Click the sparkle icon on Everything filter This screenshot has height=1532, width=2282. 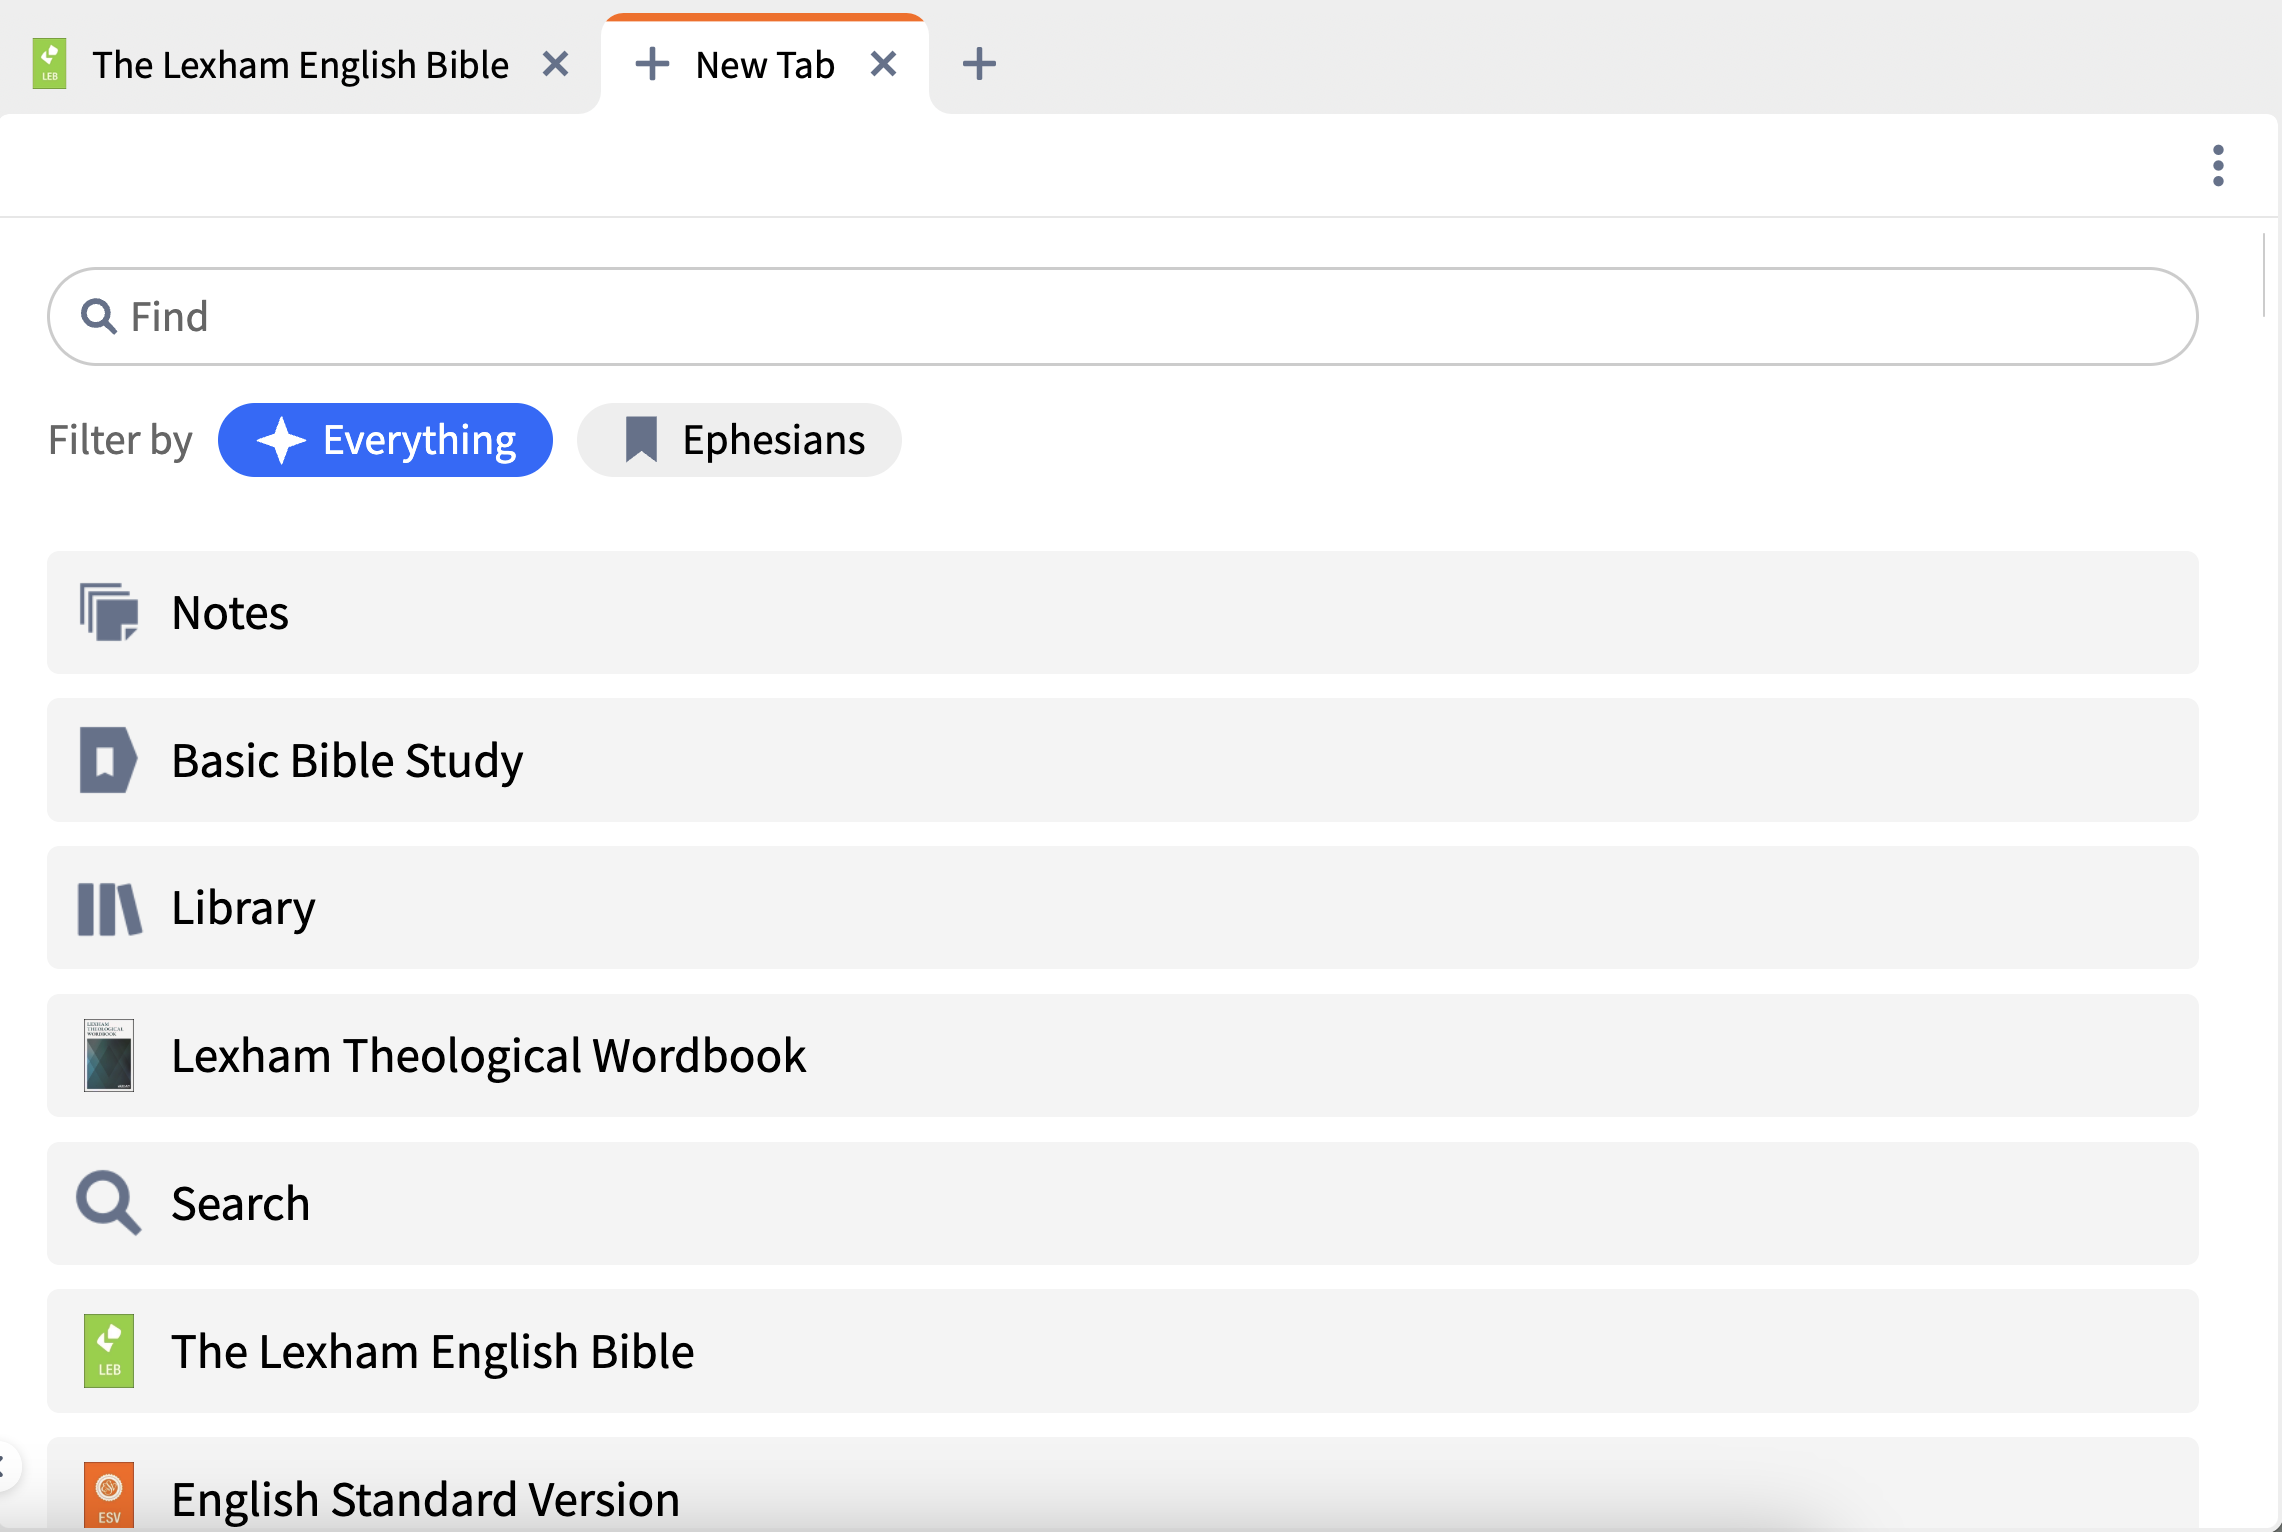(281, 440)
